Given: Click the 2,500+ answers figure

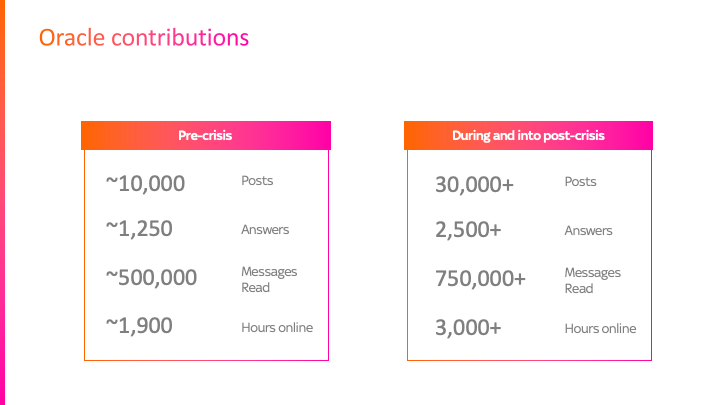Looking at the screenshot, I should tap(468, 229).
